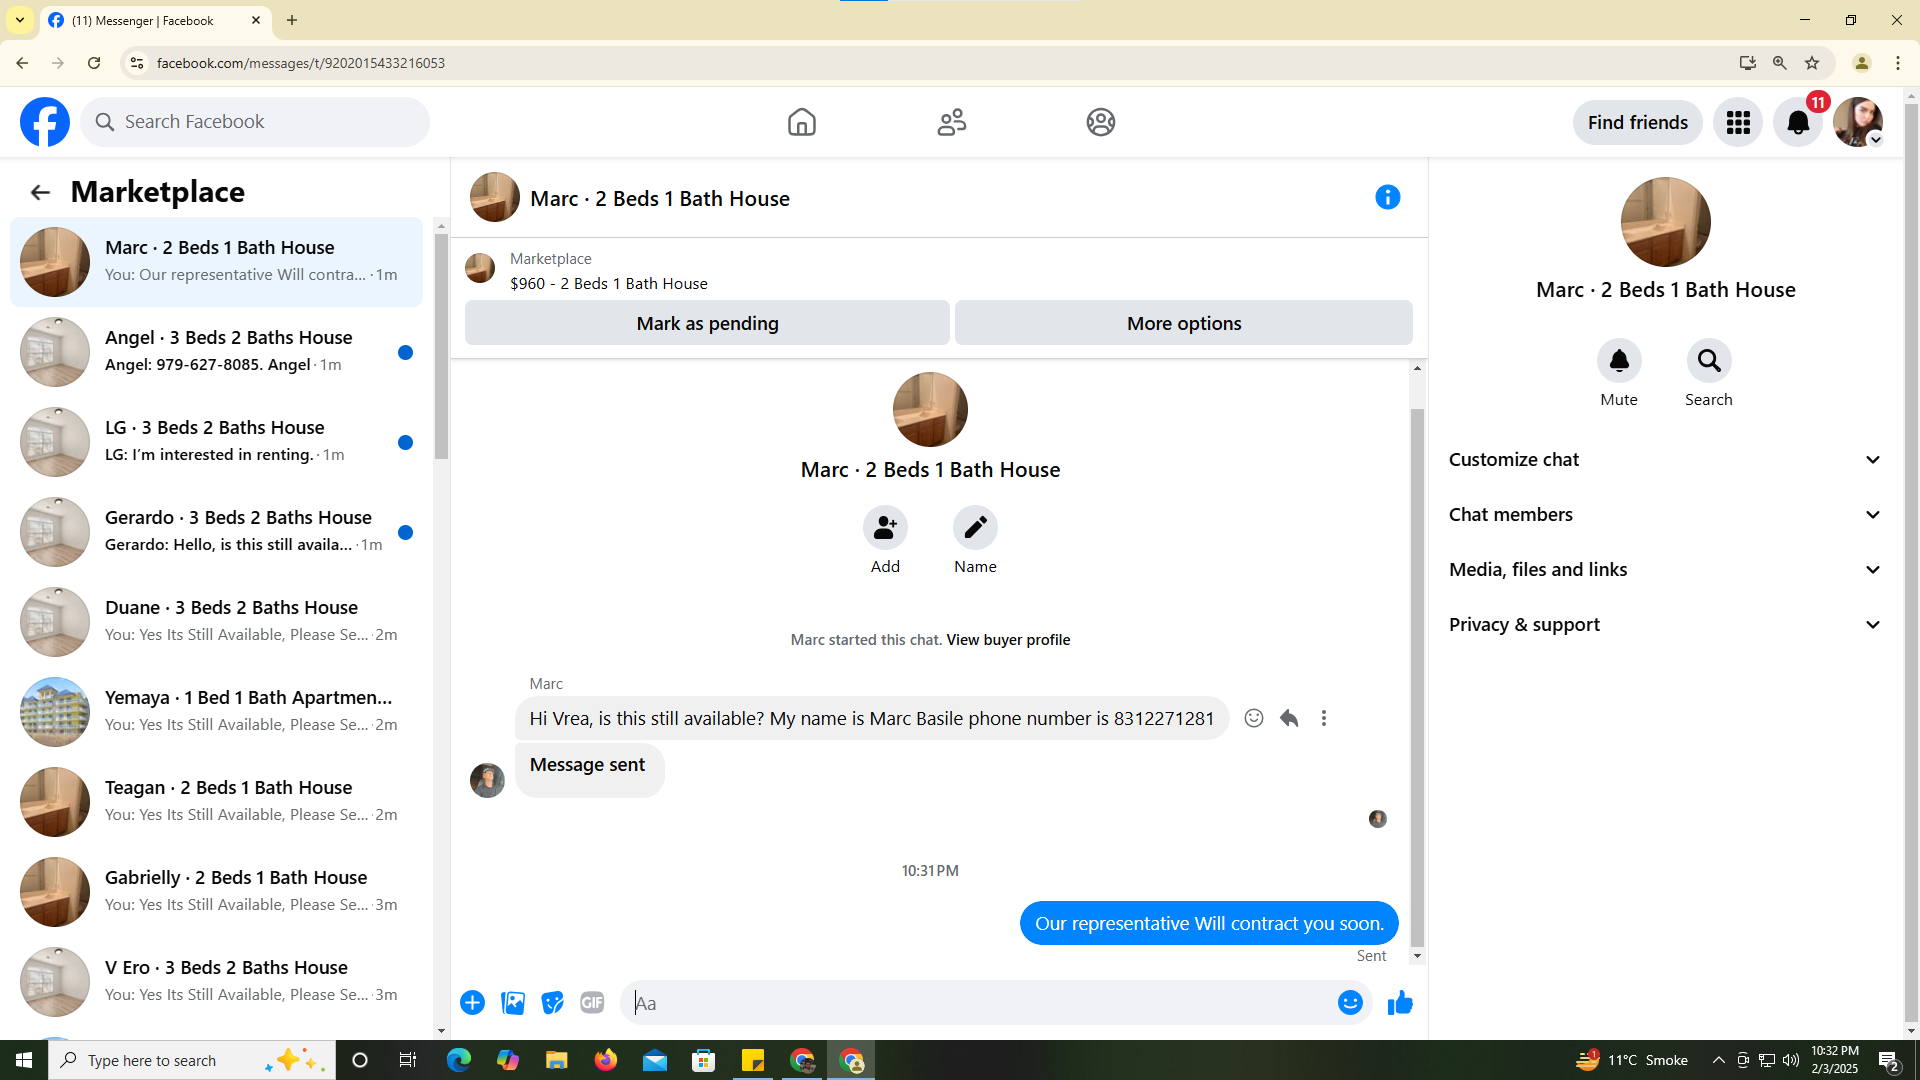Open the Angel 3 Beds 2 Baths House chat

216,352
